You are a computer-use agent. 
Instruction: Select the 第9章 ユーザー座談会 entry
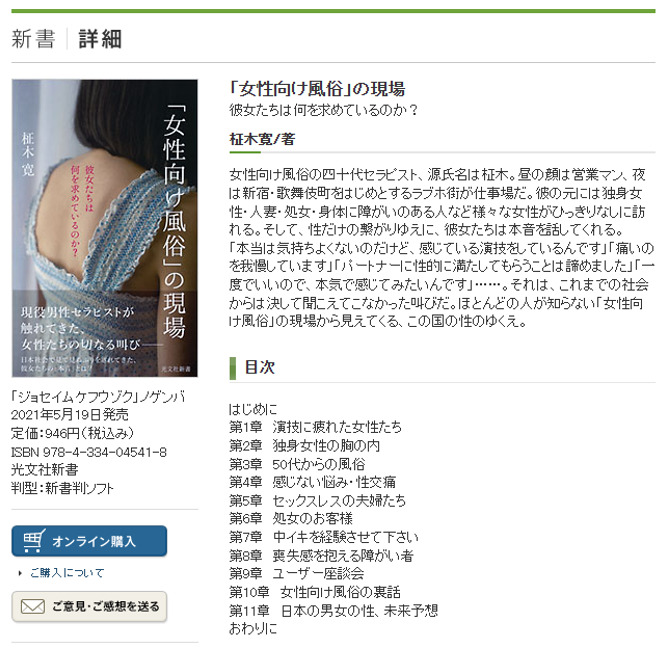pyautogui.click(x=297, y=574)
